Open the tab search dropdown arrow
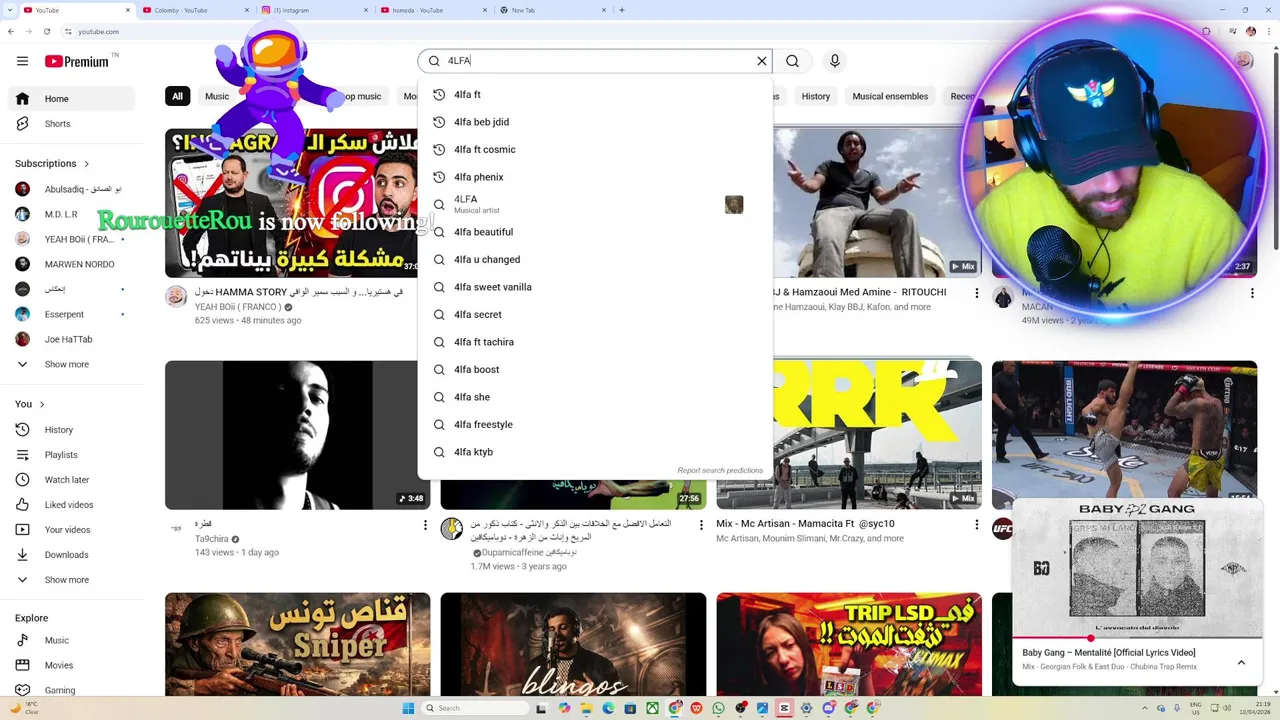 10,10
